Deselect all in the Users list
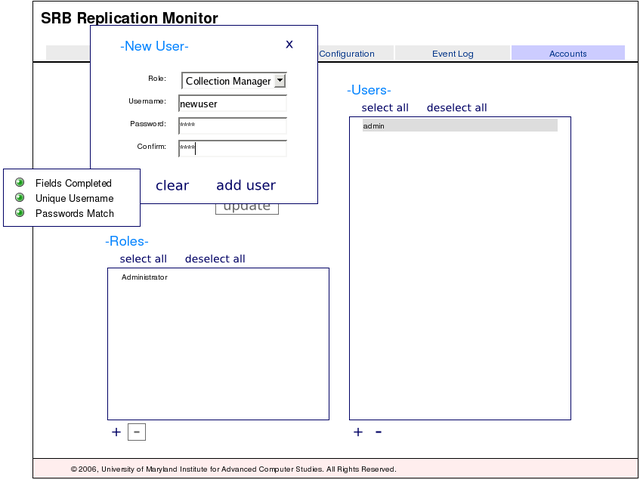This screenshot has height=480, width=640. pos(456,108)
